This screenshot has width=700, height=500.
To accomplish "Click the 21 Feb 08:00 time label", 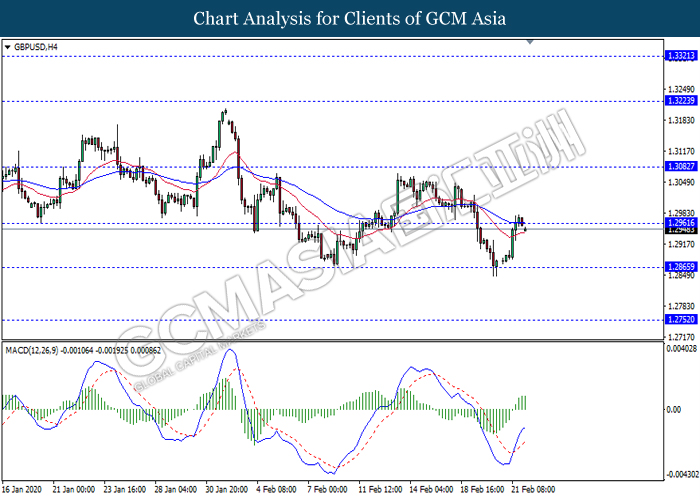I will (533, 490).
